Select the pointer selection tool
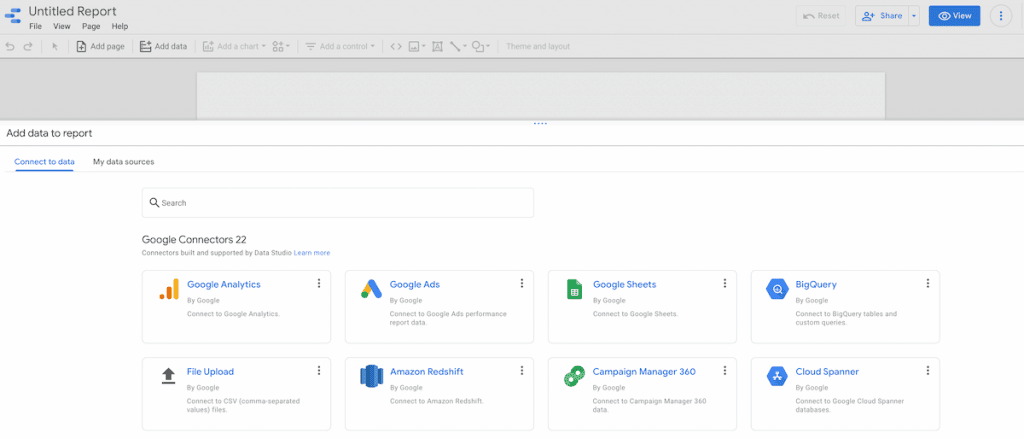This screenshot has height=439, width=1024. coord(55,46)
